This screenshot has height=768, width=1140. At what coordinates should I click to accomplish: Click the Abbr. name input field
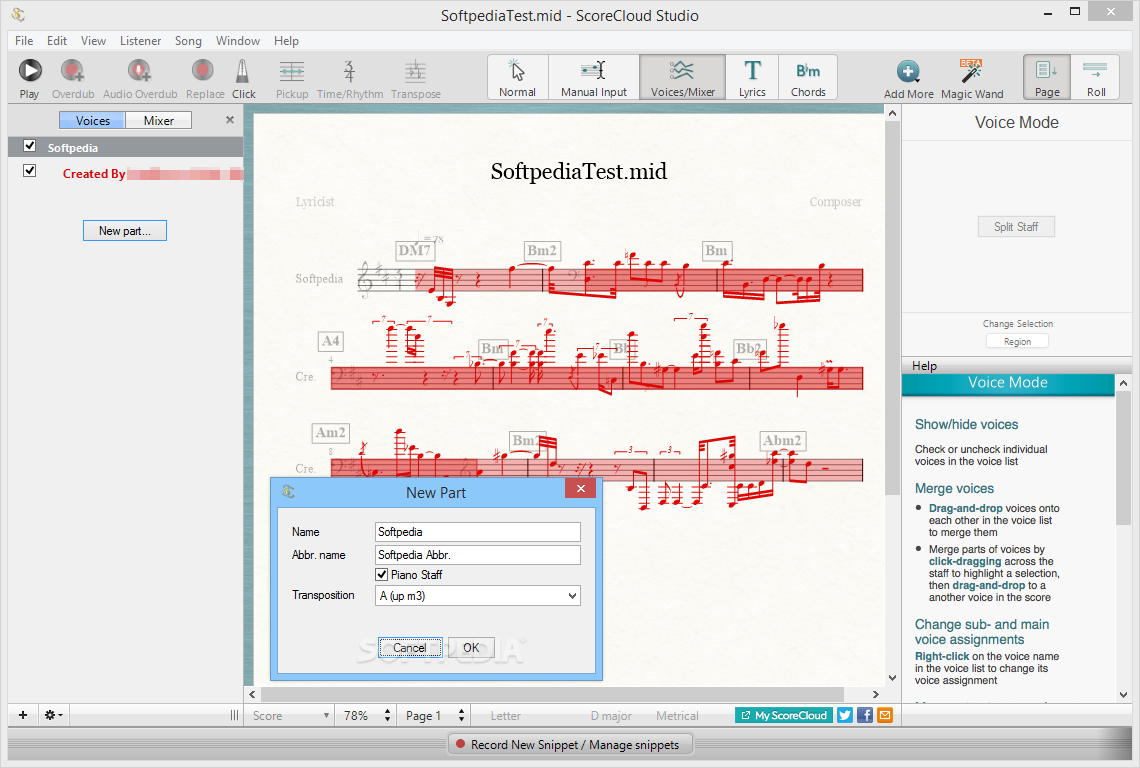(x=478, y=555)
